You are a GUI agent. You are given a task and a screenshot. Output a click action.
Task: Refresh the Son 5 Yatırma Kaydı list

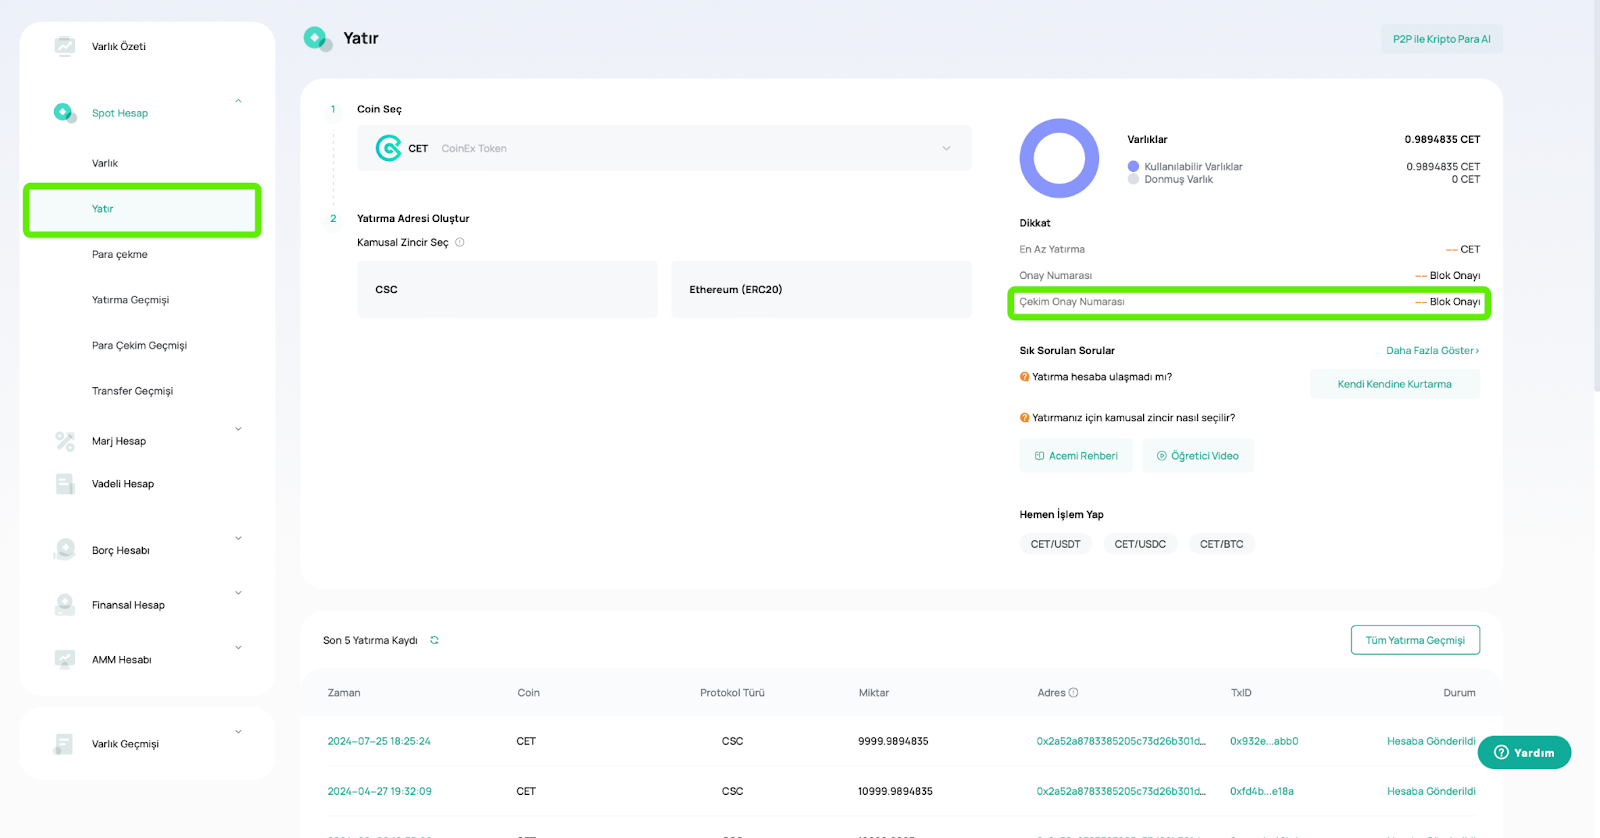pyautogui.click(x=434, y=640)
